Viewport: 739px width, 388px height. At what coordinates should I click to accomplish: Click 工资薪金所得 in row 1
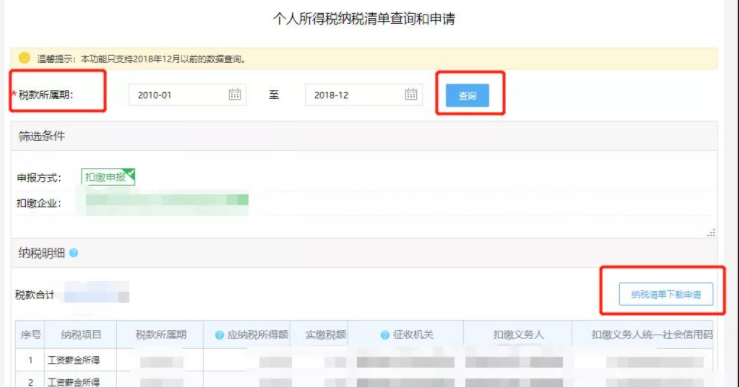point(74,360)
